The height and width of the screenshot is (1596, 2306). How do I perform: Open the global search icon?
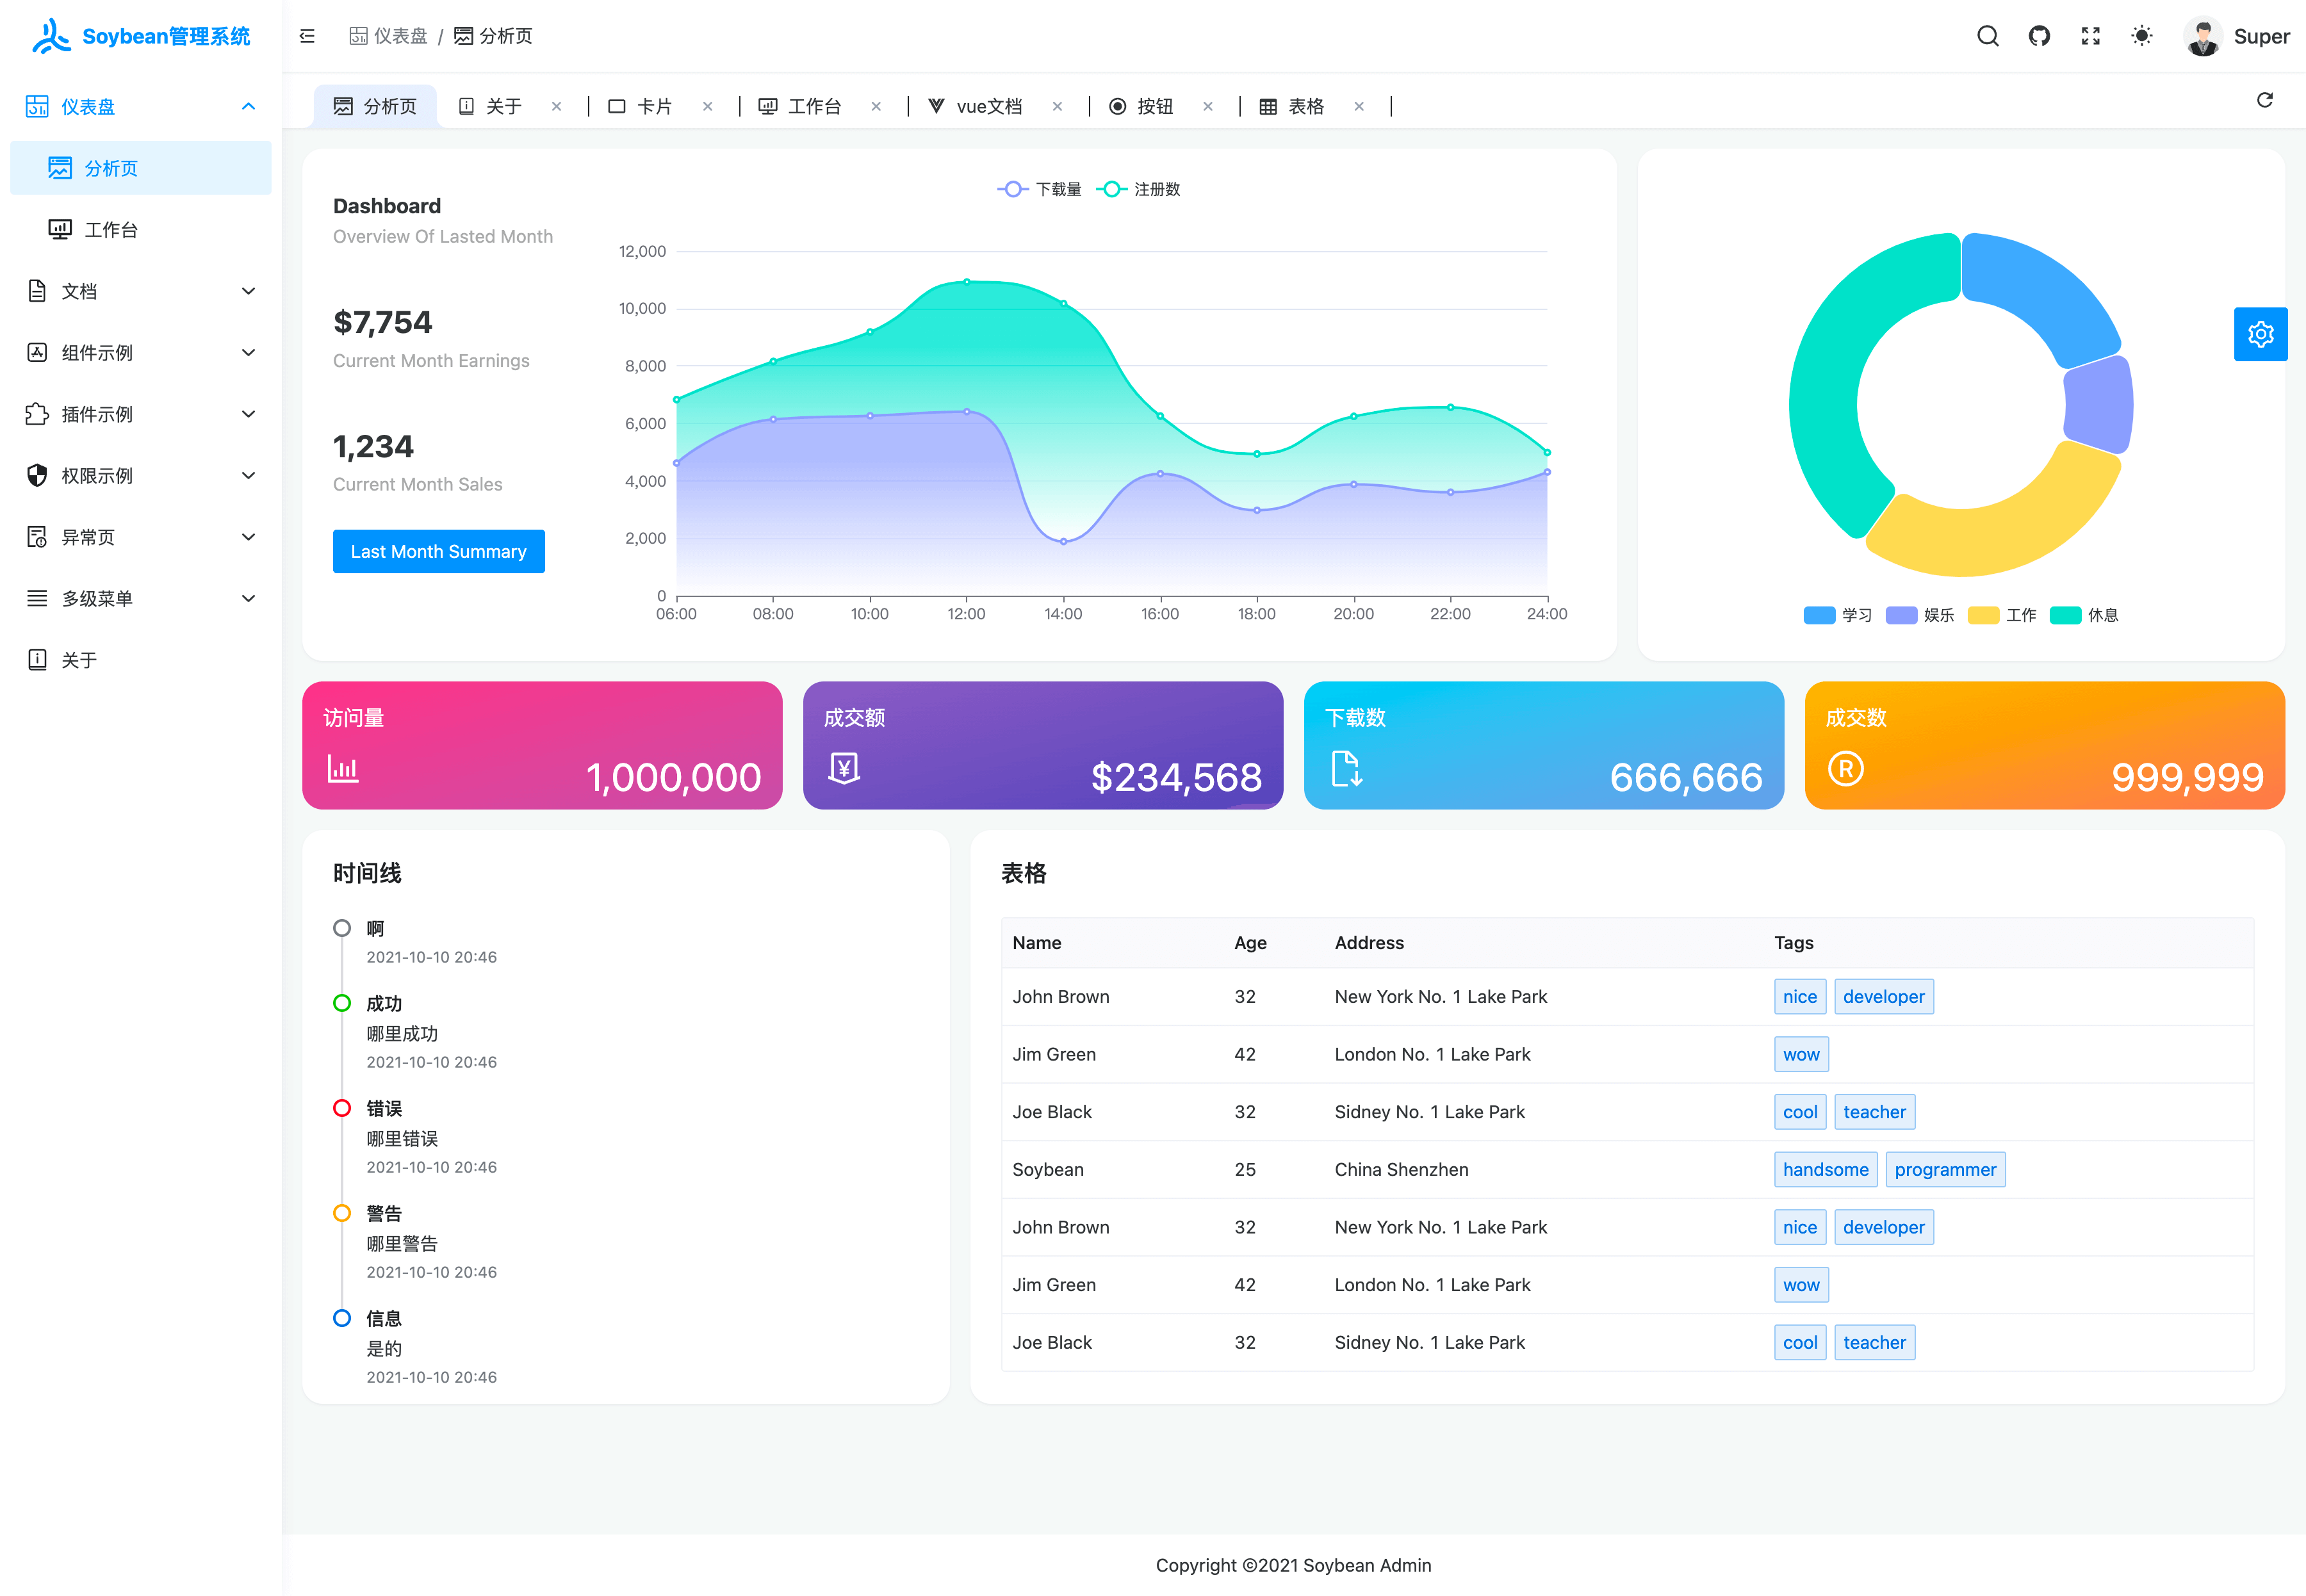1987,36
